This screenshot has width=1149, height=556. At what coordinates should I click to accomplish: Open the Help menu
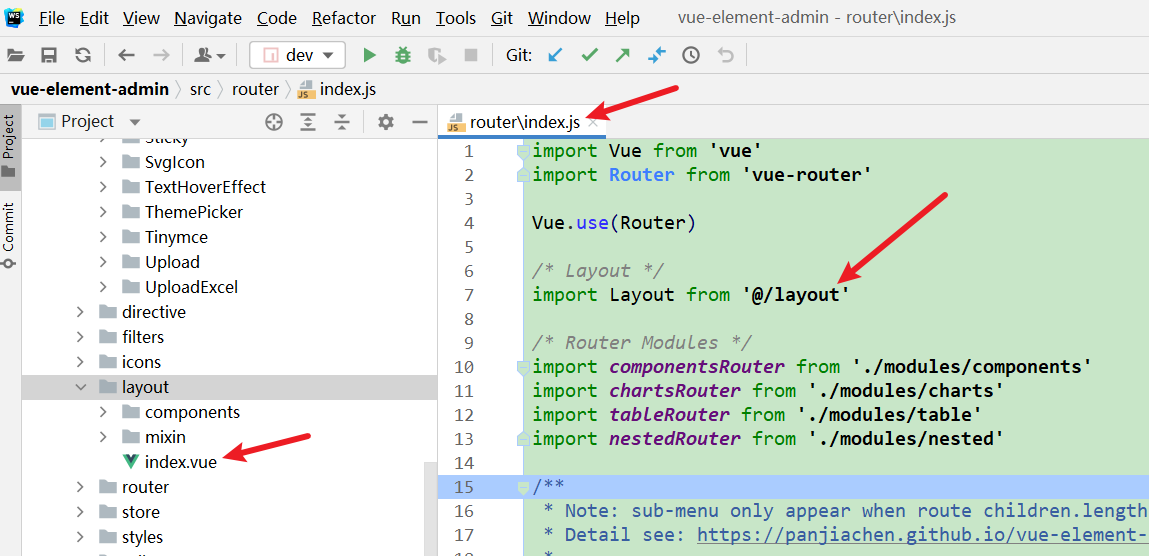(x=622, y=18)
